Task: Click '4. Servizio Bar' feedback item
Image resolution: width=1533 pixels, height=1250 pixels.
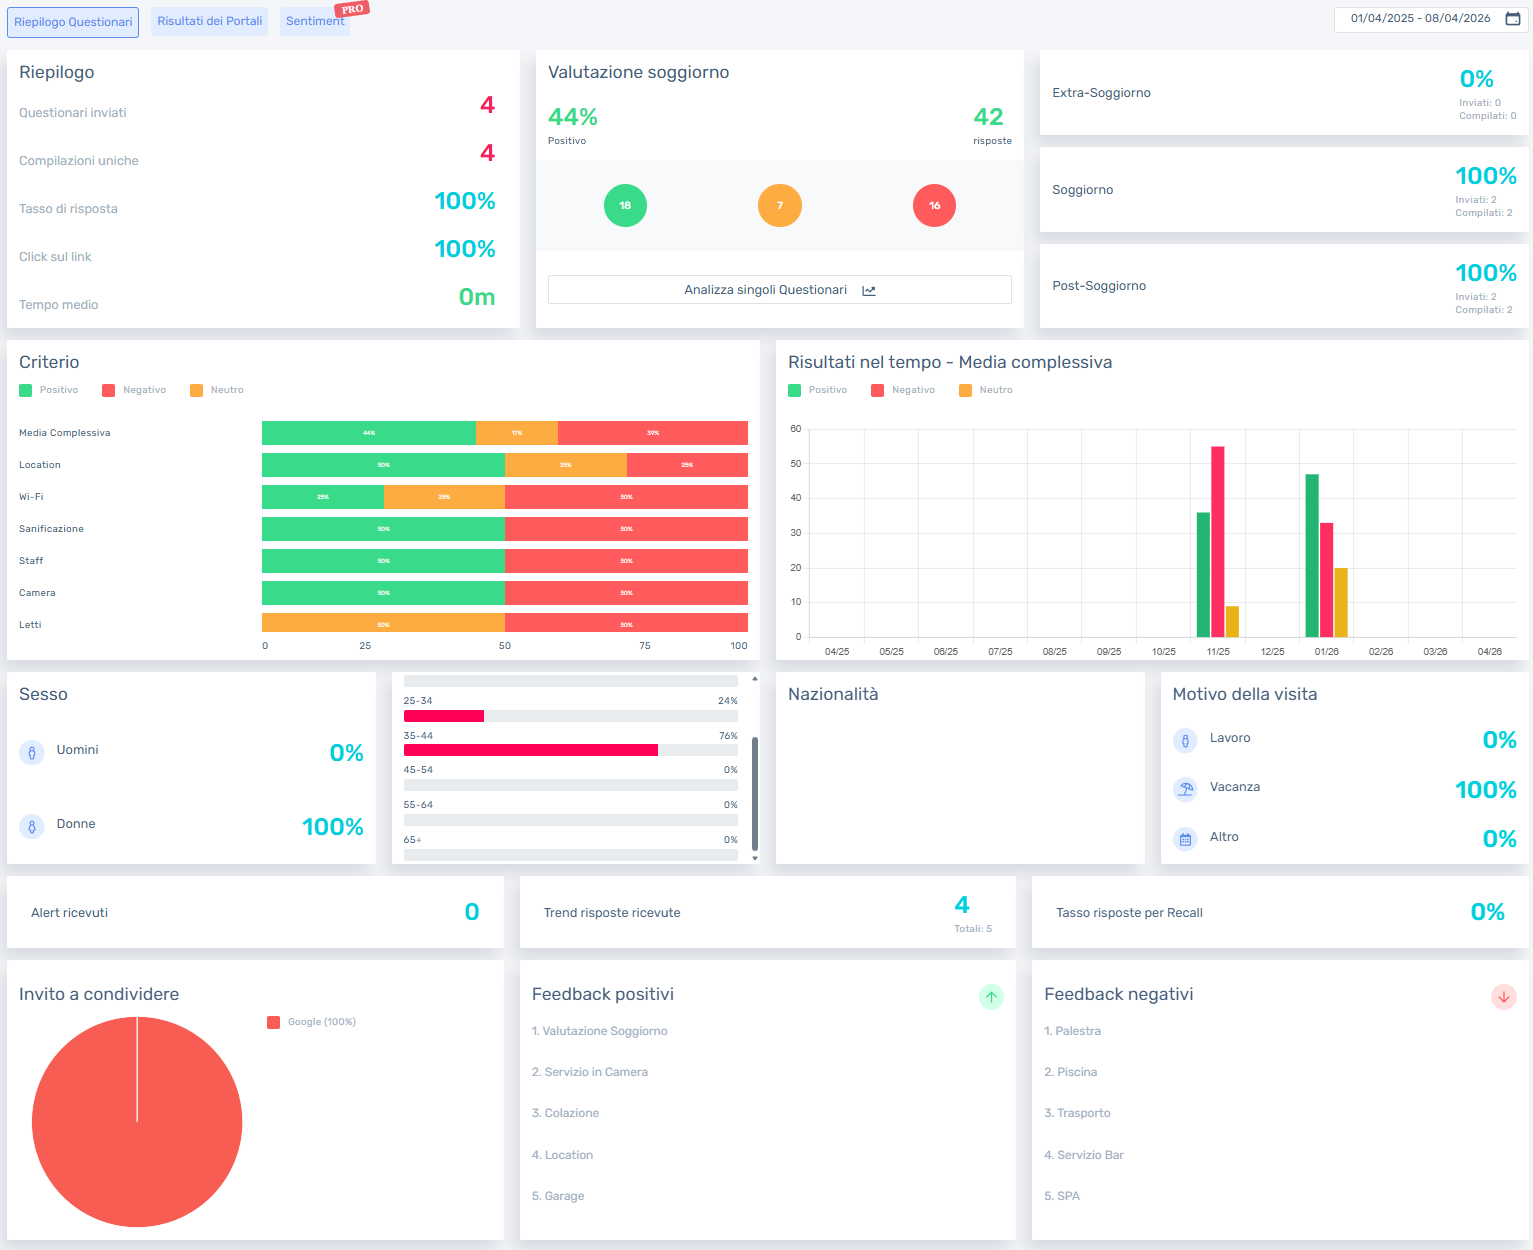Action: [x=1084, y=1155]
